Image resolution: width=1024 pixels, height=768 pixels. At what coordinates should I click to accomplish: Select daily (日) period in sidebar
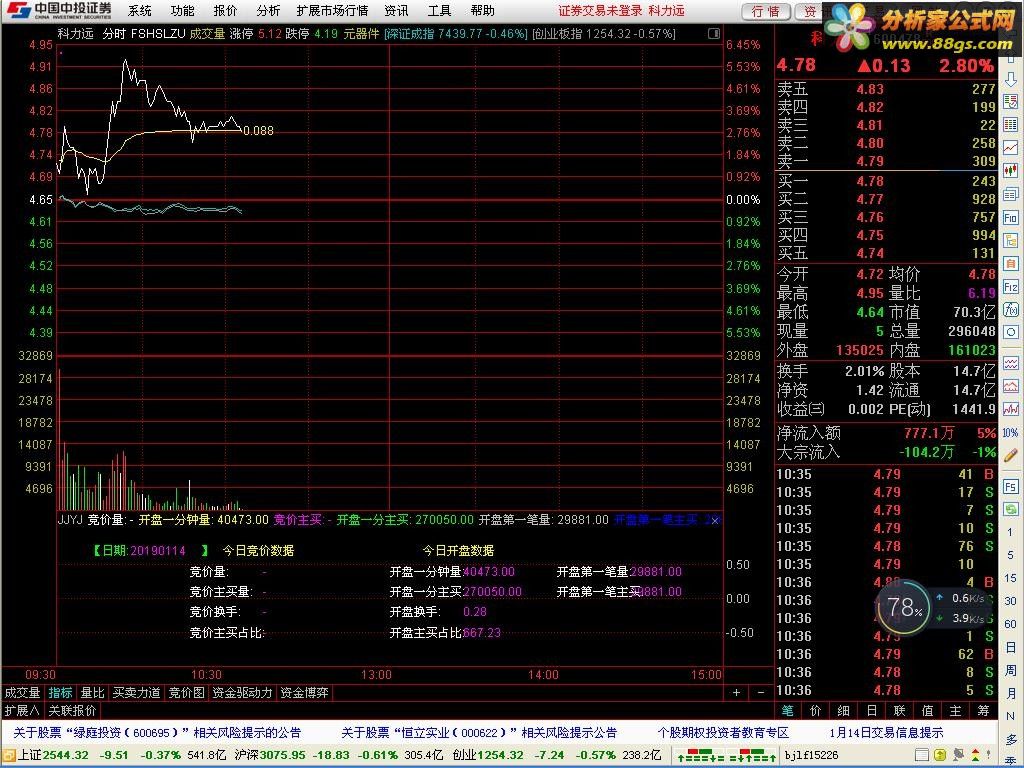pos(1010,647)
